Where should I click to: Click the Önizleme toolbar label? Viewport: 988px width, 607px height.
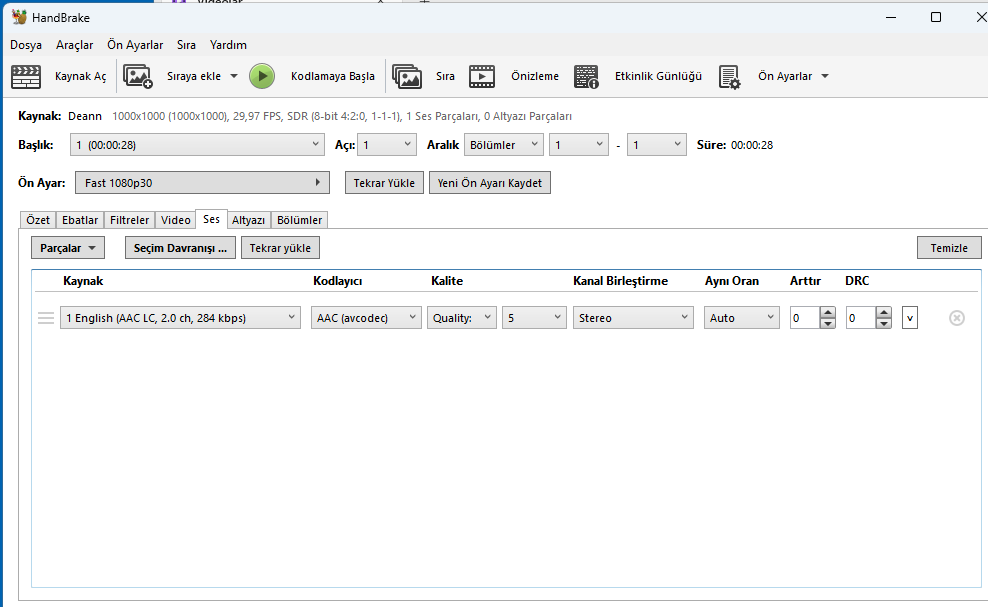[535, 76]
